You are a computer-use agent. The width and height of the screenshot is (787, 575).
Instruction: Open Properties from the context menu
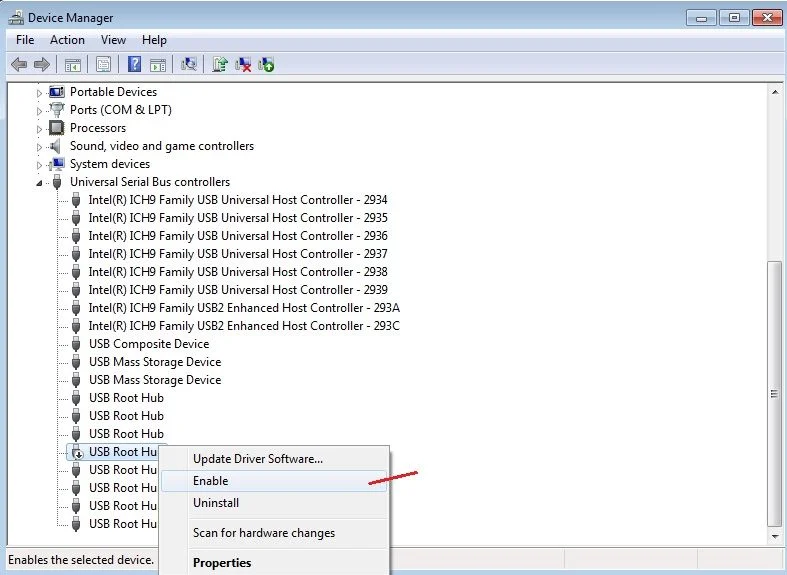[x=274, y=562]
